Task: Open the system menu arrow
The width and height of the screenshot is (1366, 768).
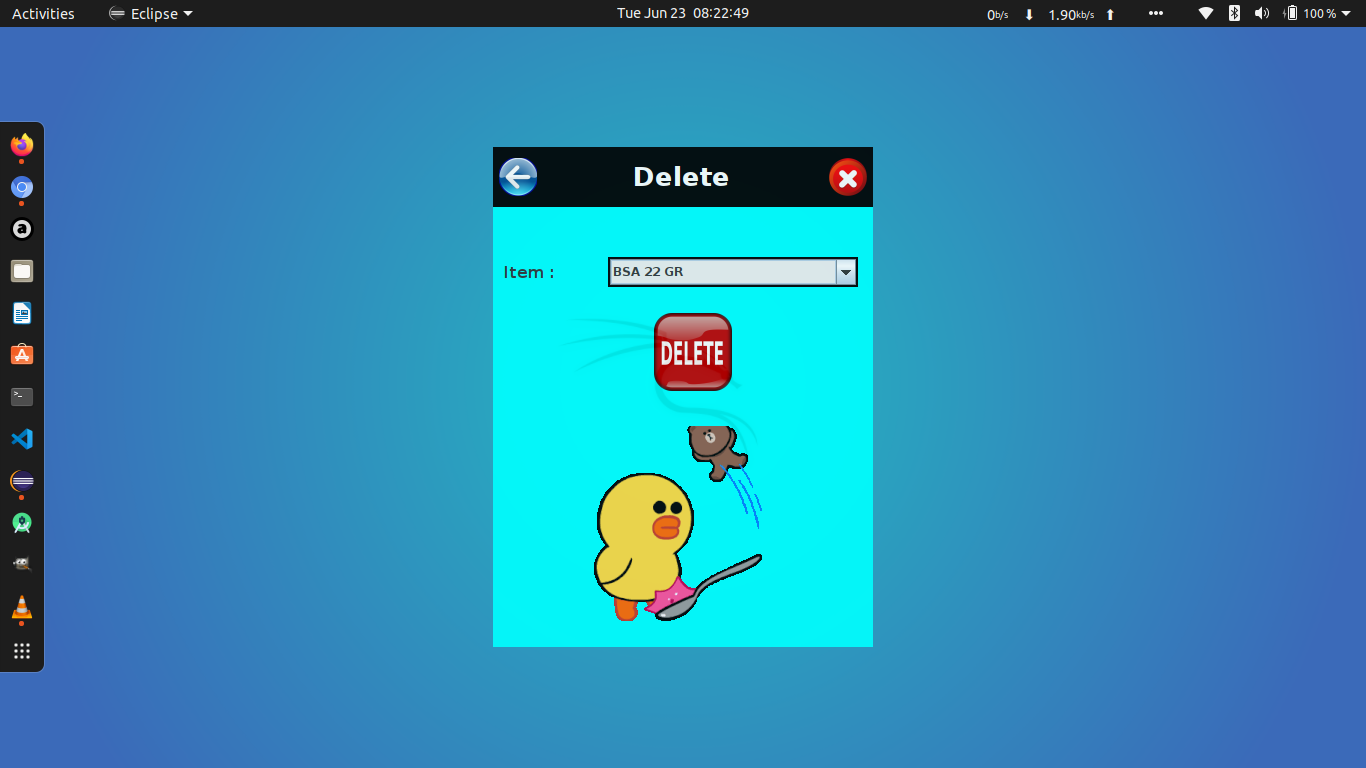Action: tap(1347, 14)
